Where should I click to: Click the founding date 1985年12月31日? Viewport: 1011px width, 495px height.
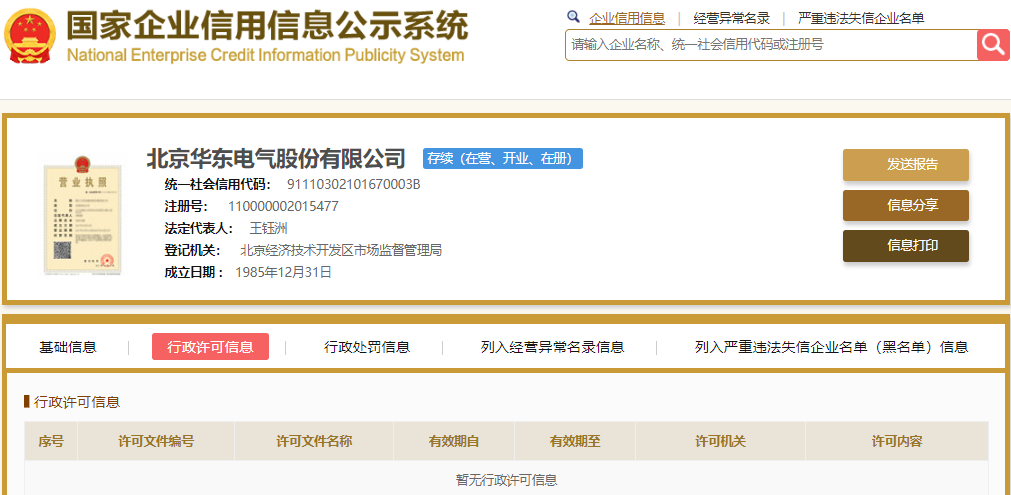click(284, 272)
